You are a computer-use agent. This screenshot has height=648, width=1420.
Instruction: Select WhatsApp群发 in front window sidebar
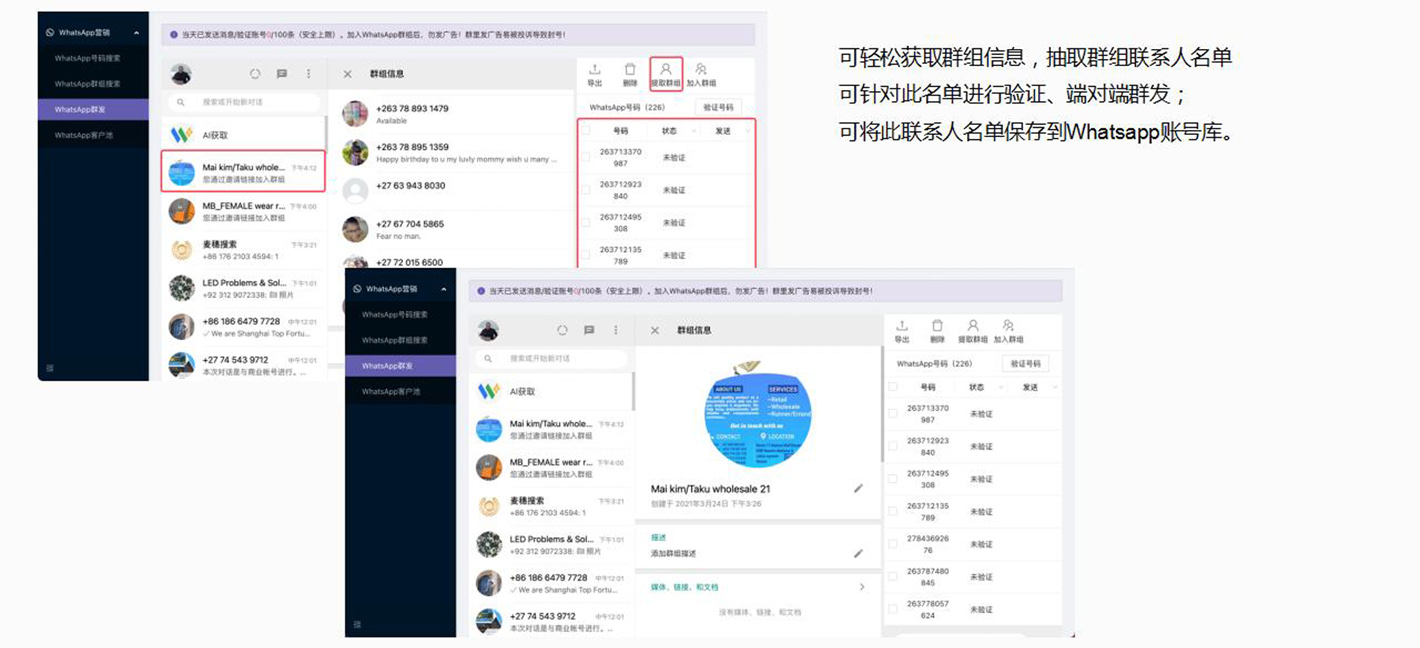click(400, 366)
